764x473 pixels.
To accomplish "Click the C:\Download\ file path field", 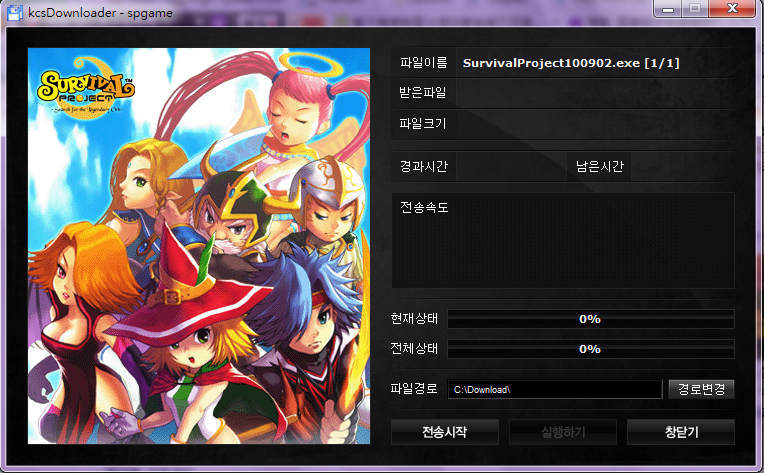I will tap(555, 389).
